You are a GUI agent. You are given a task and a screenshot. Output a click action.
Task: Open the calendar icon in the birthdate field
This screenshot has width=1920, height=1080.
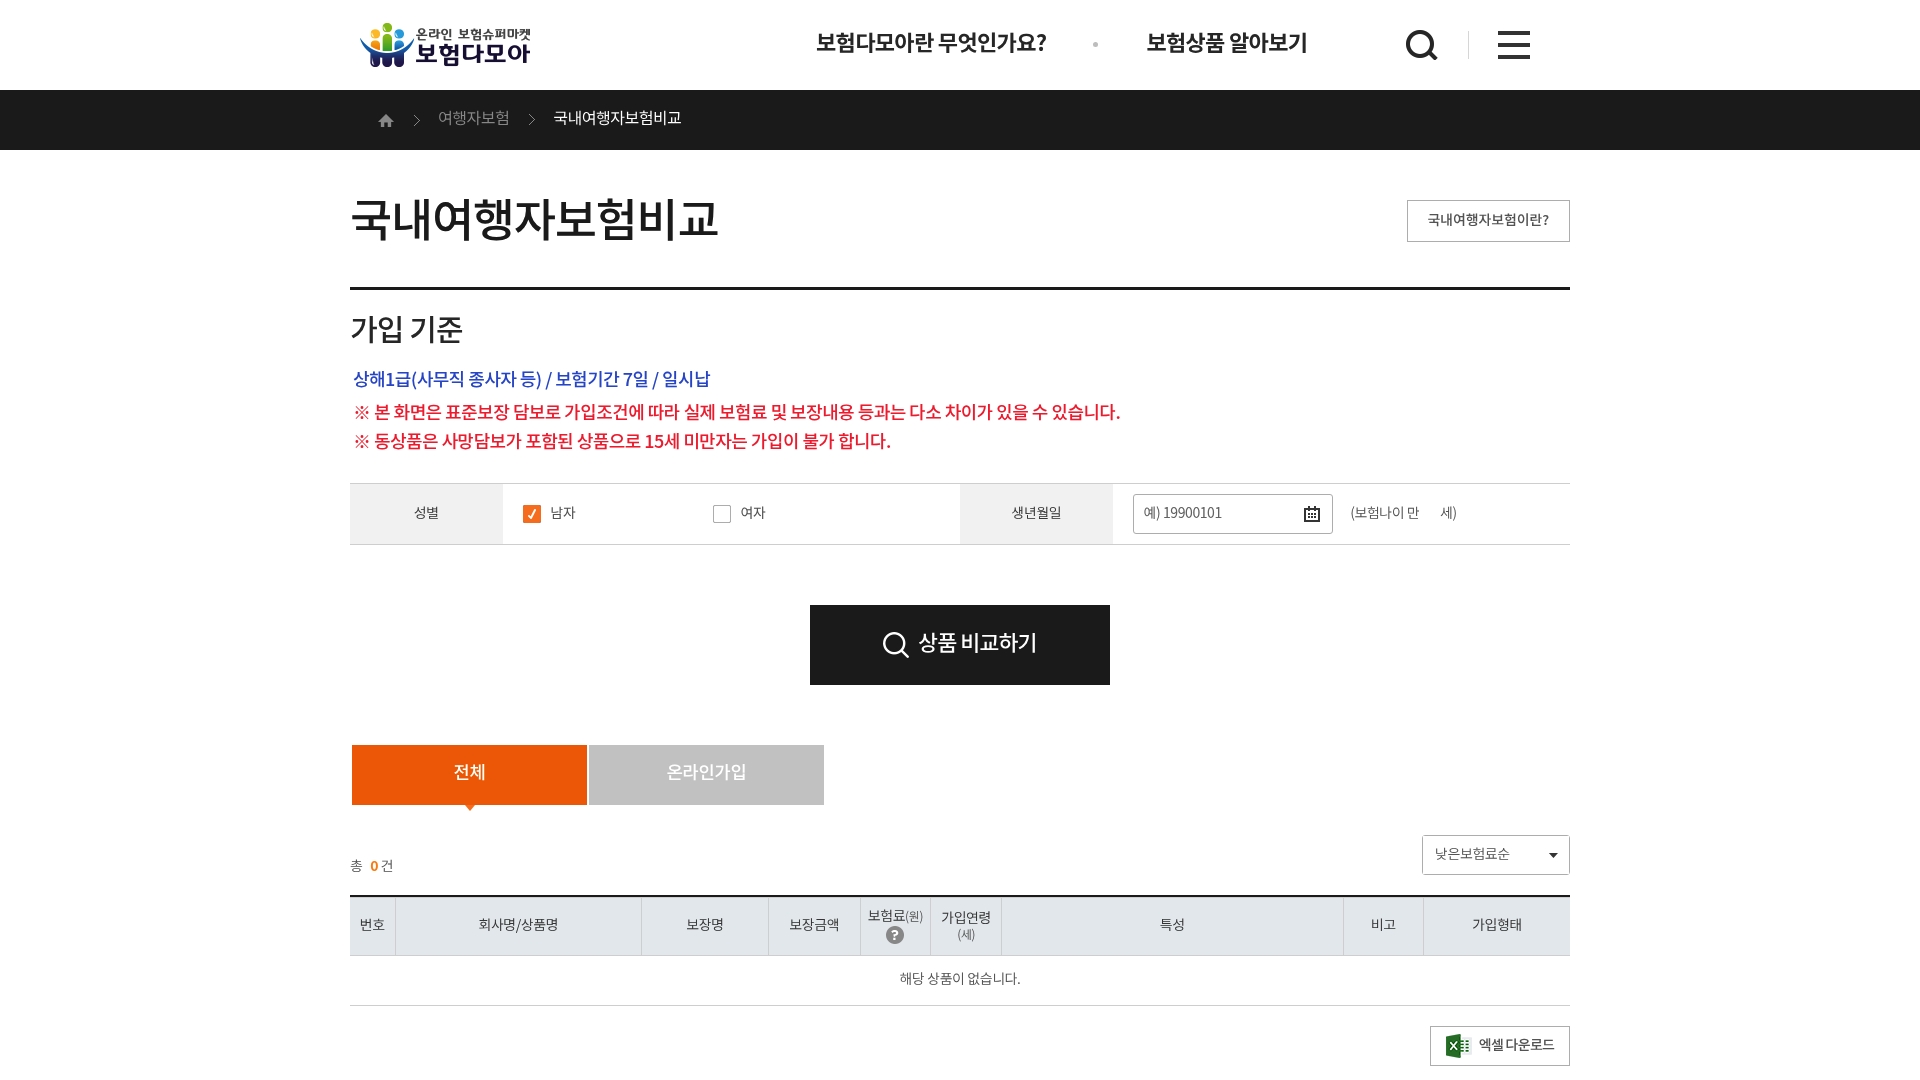(1311, 513)
